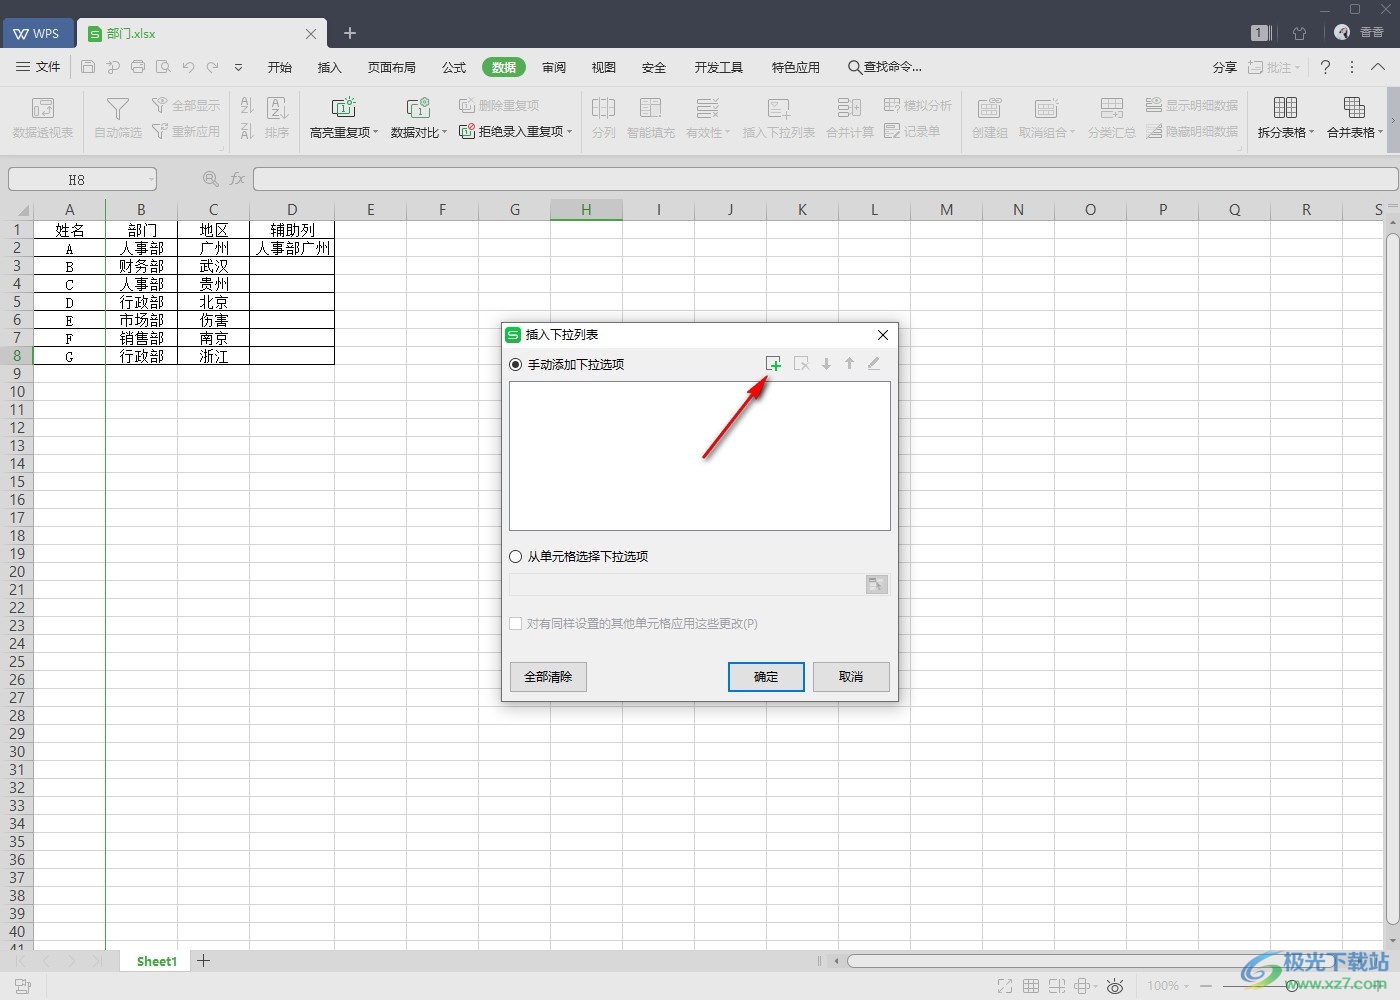Select the 从单元格选择下拉选项 radio button
This screenshot has width=1400, height=1000.
tap(516, 556)
